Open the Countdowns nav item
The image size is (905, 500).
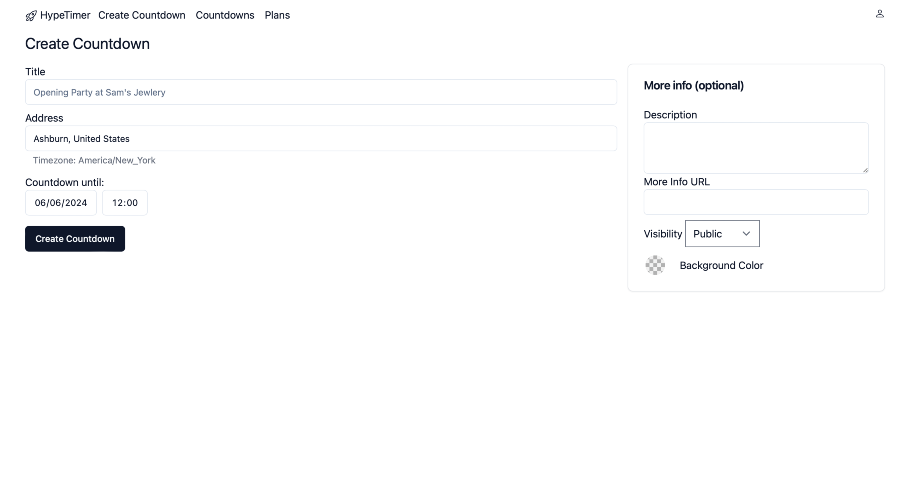tap(225, 16)
